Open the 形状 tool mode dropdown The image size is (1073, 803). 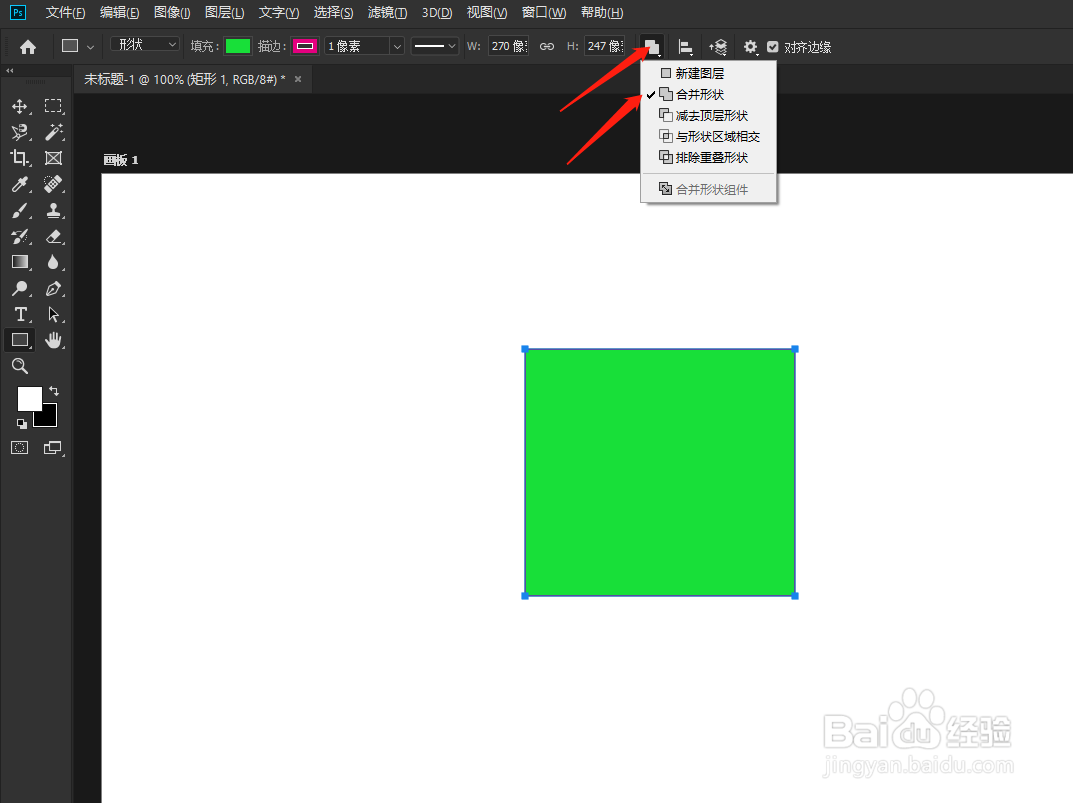click(x=145, y=45)
